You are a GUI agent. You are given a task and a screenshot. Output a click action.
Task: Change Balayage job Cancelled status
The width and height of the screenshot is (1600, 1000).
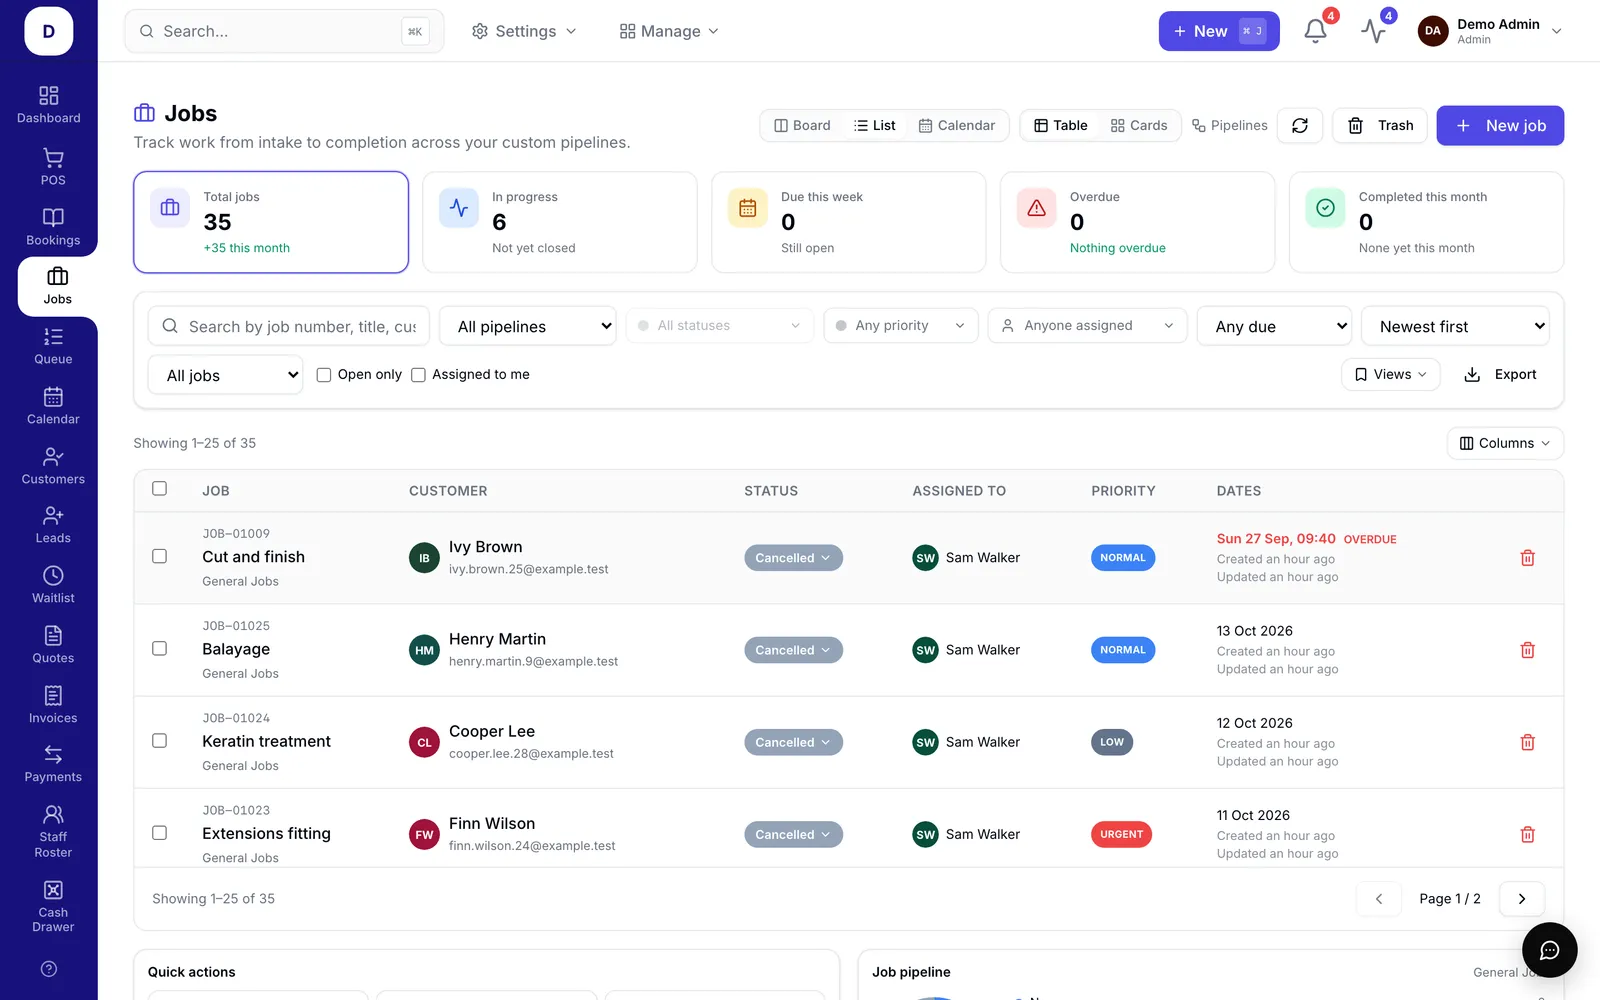pos(793,650)
